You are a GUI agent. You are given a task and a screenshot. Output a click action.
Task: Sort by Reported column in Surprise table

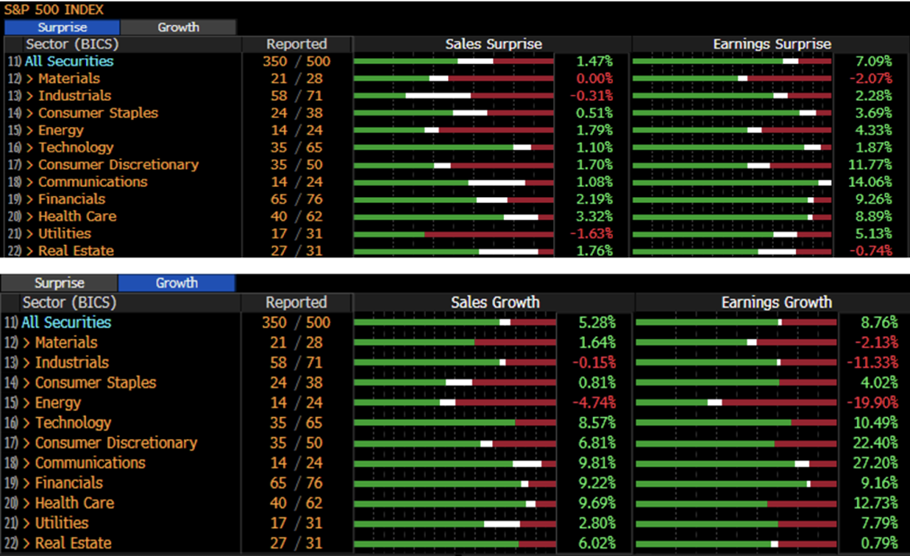point(297,44)
